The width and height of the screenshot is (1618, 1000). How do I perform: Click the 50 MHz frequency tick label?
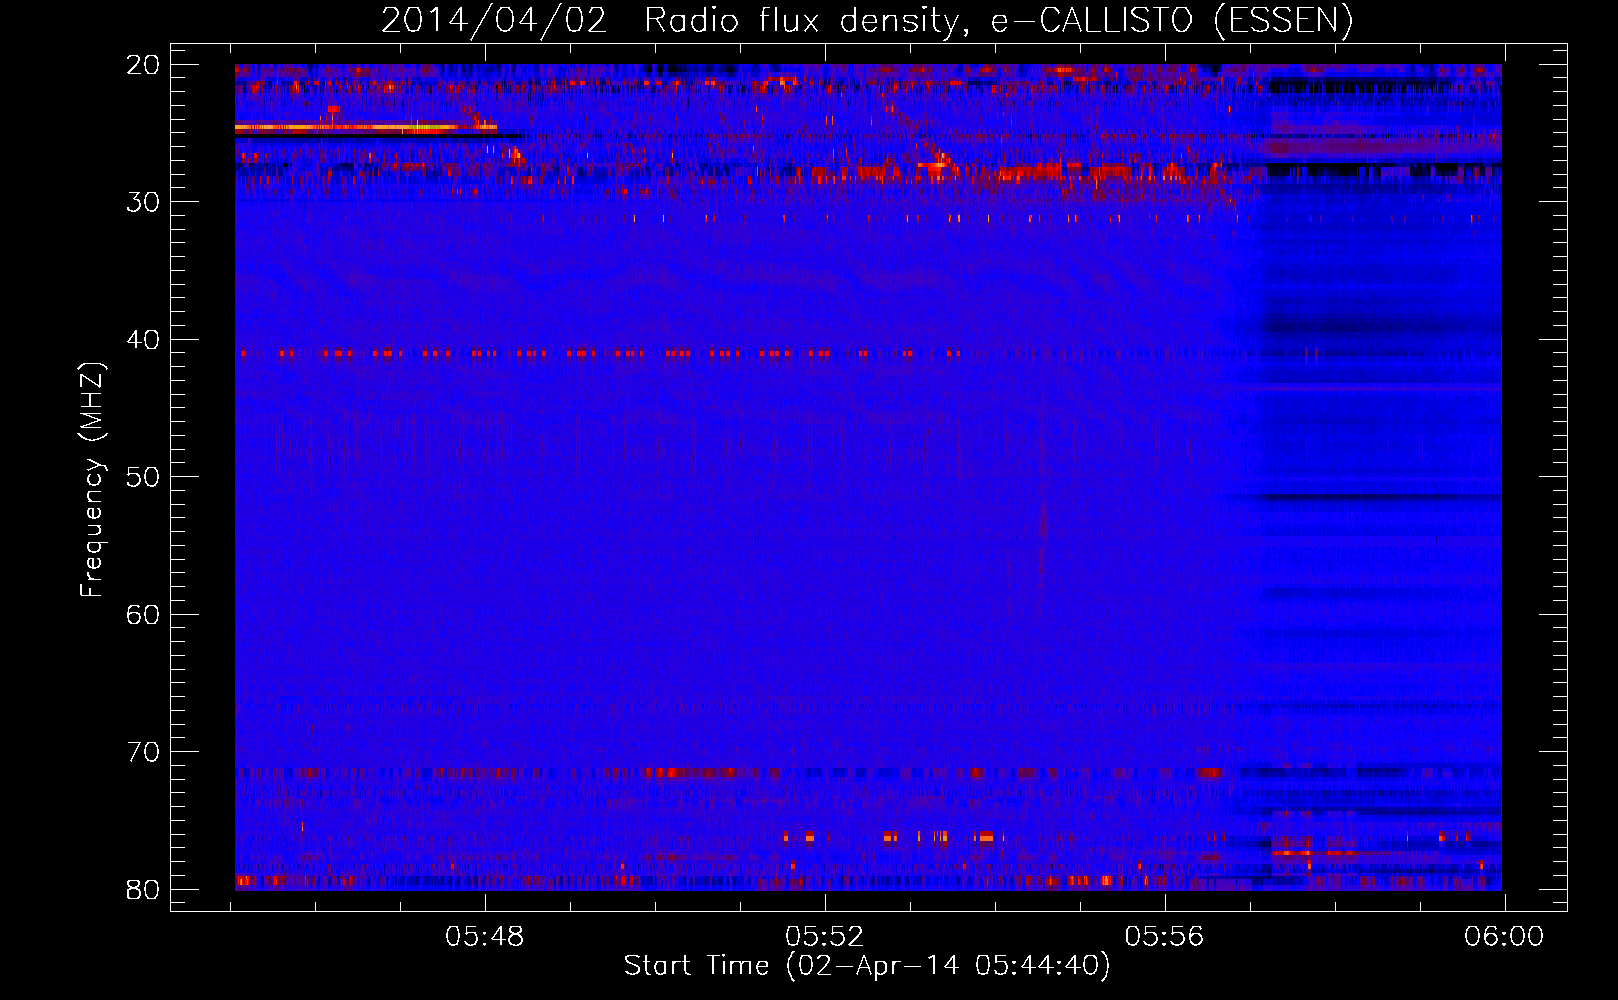point(144,477)
